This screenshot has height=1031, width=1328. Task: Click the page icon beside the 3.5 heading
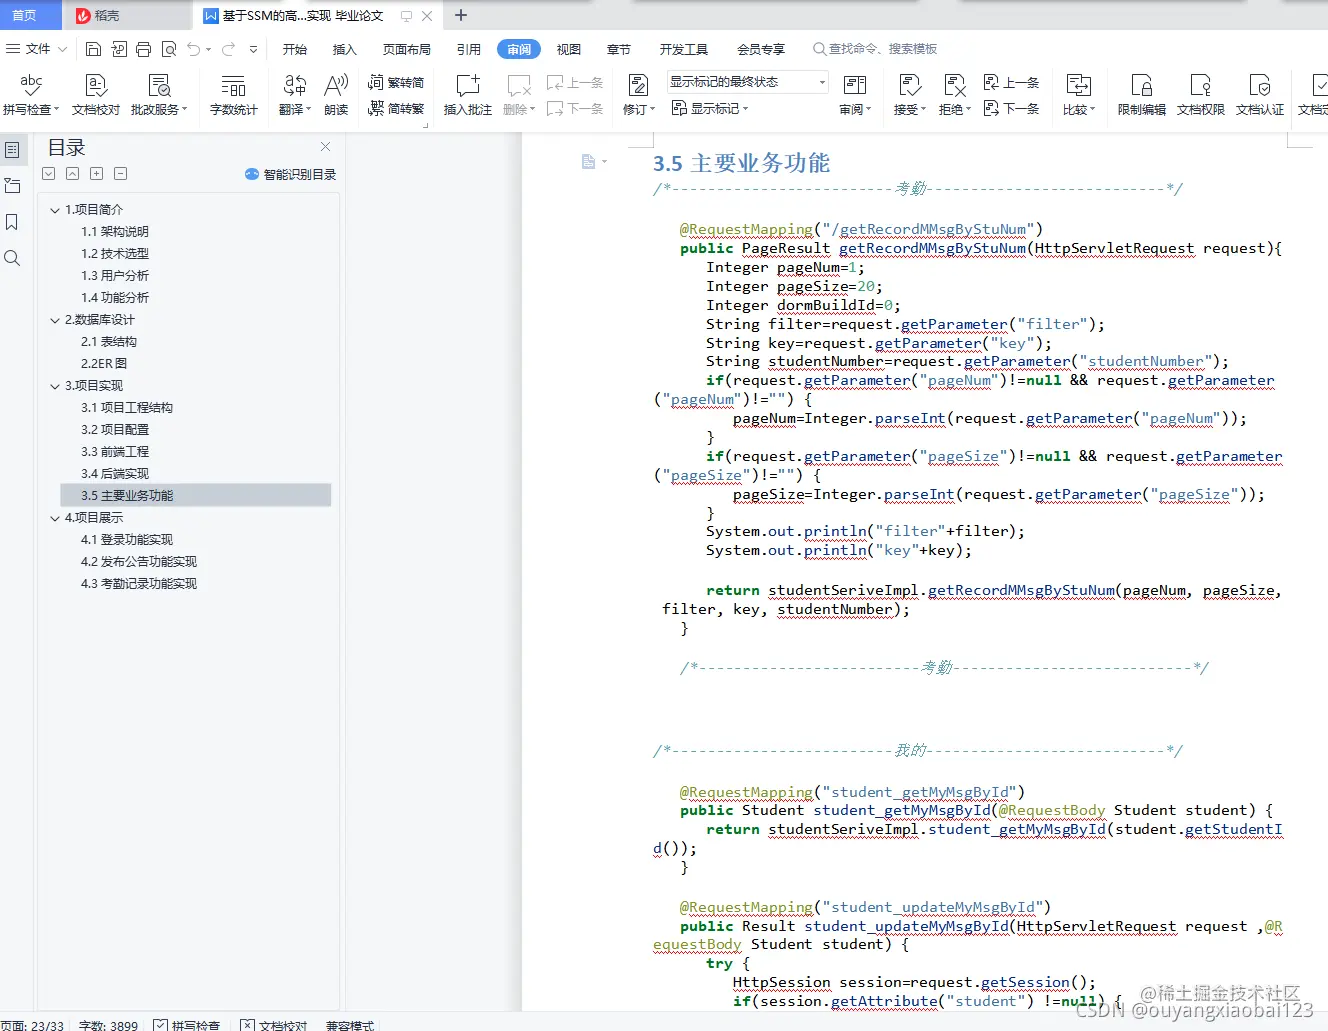[x=589, y=162]
